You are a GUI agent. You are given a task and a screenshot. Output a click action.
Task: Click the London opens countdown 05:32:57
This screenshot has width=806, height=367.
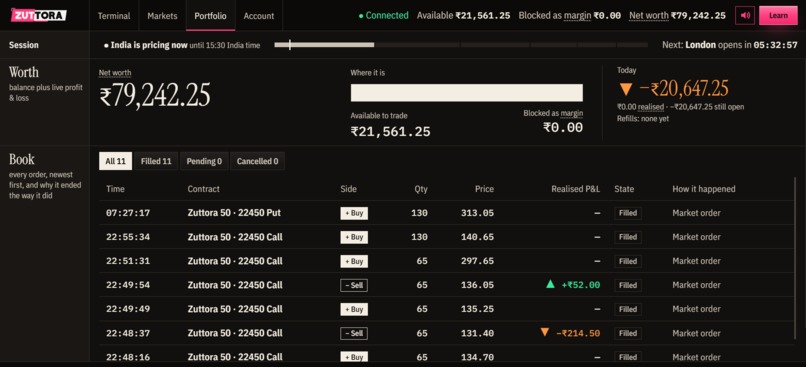click(776, 45)
